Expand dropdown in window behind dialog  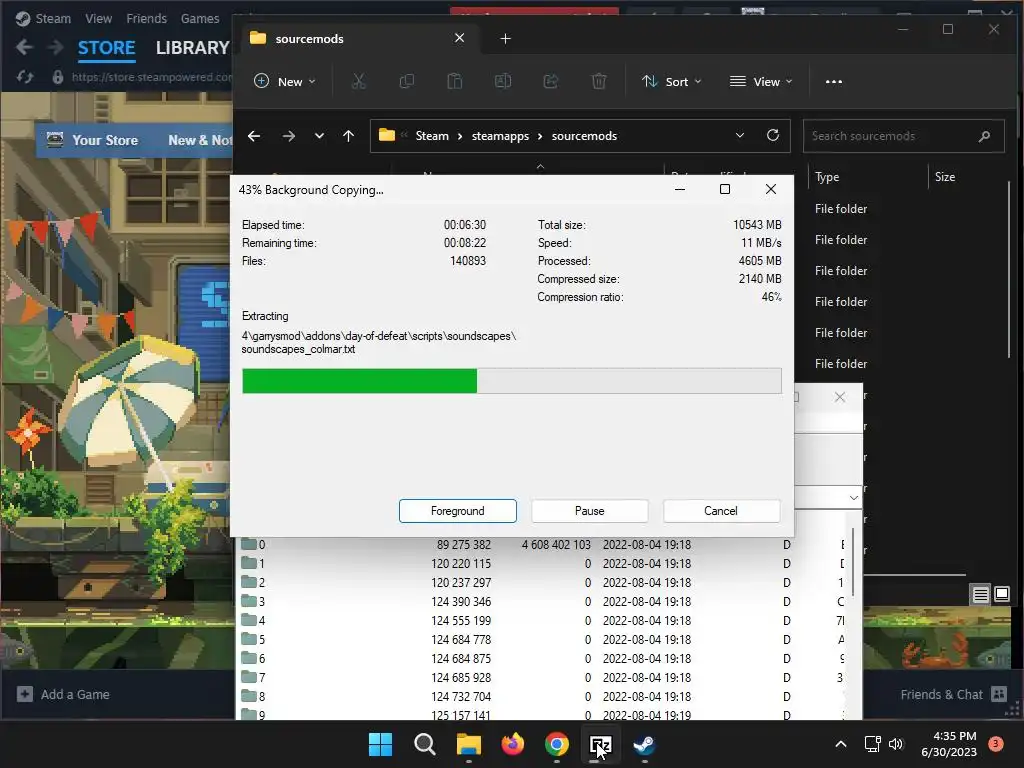tap(854, 498)
